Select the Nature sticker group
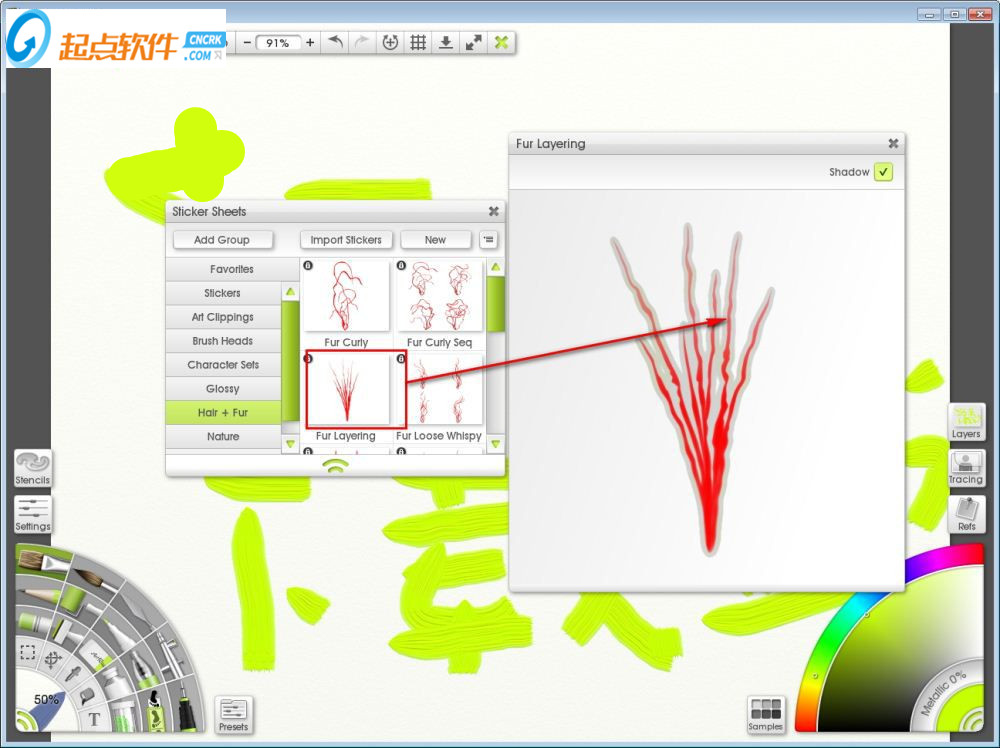This screenshot has height=748, width=1000. click(223, 437)
